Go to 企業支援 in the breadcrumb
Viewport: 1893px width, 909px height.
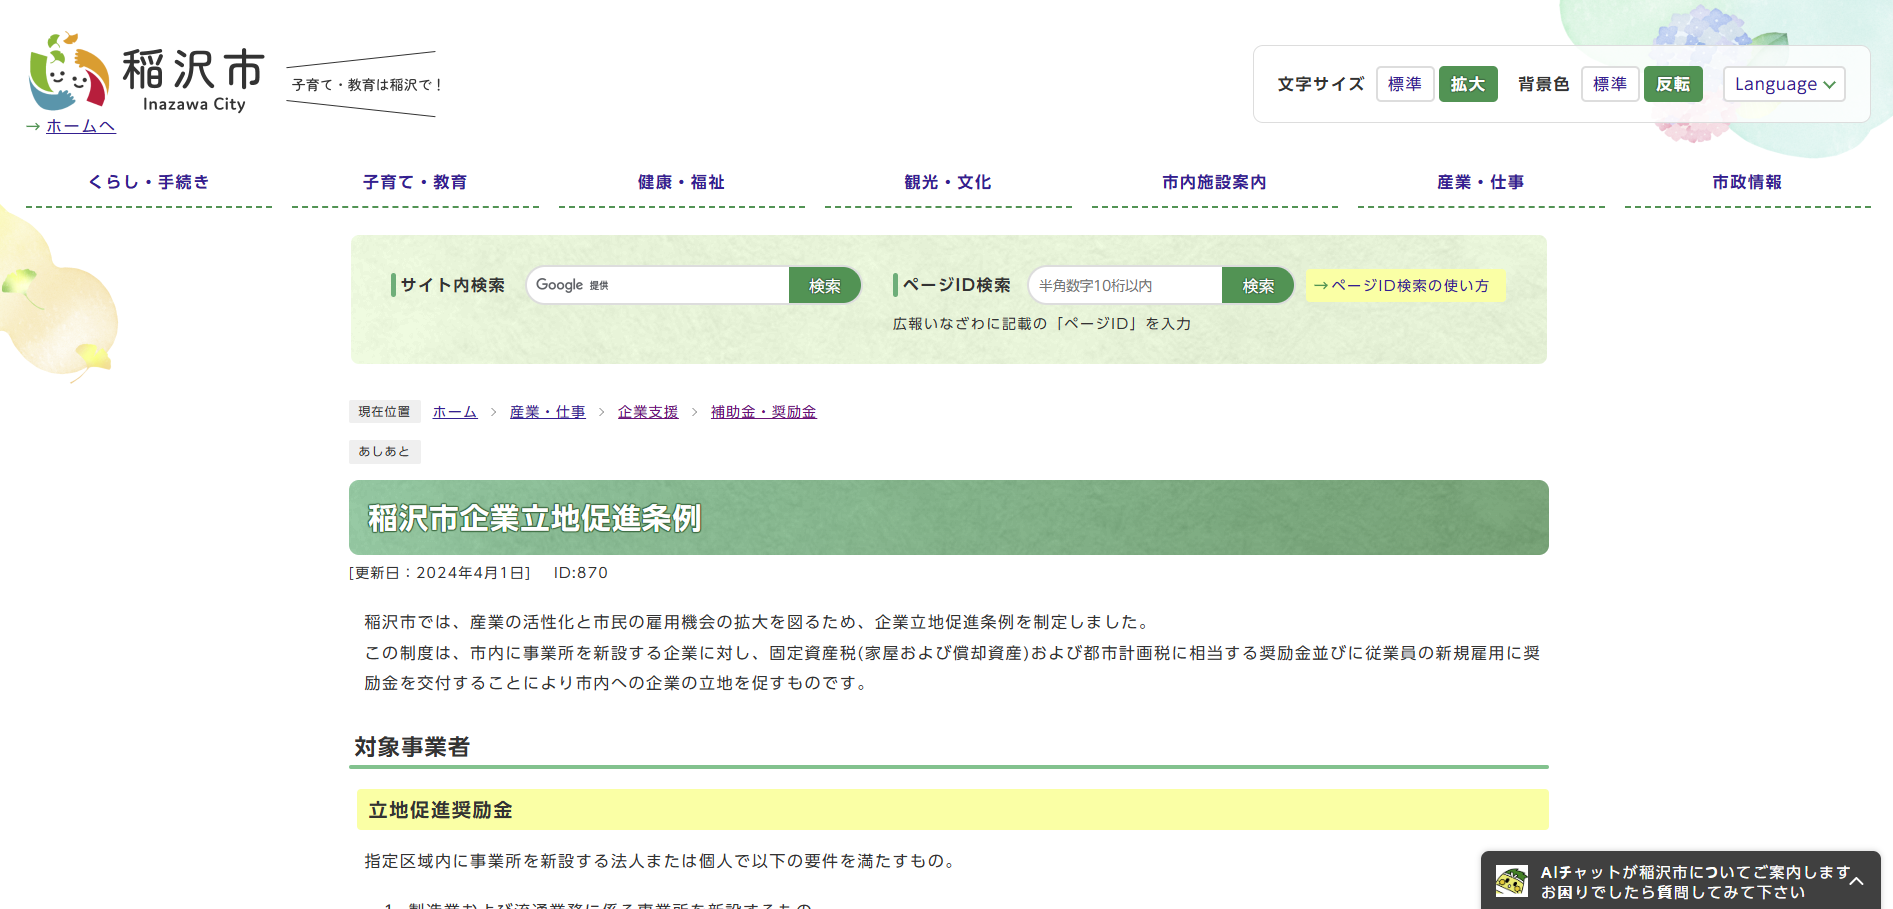(x=648, y=412)
